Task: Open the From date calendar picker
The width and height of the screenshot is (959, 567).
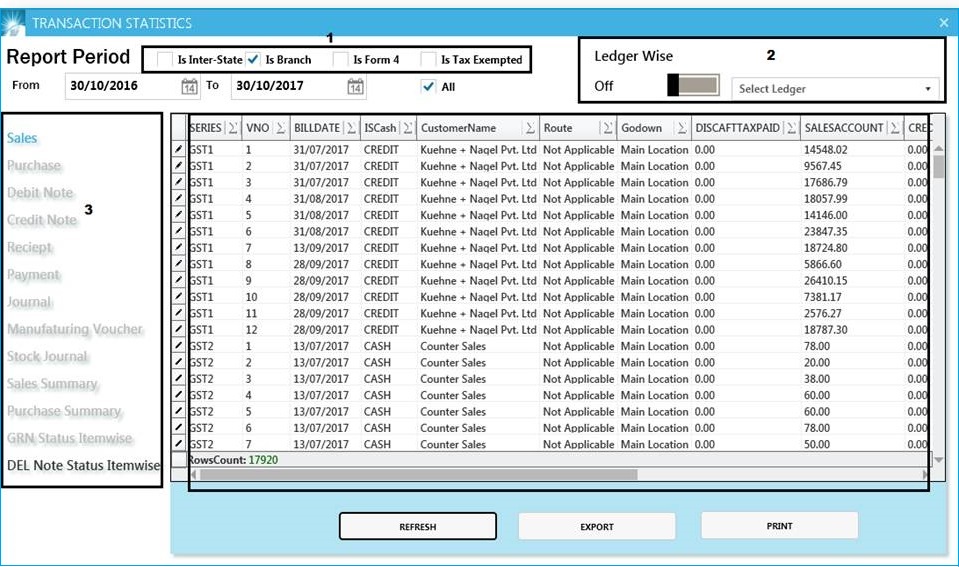Action: (x=190, y=87)
